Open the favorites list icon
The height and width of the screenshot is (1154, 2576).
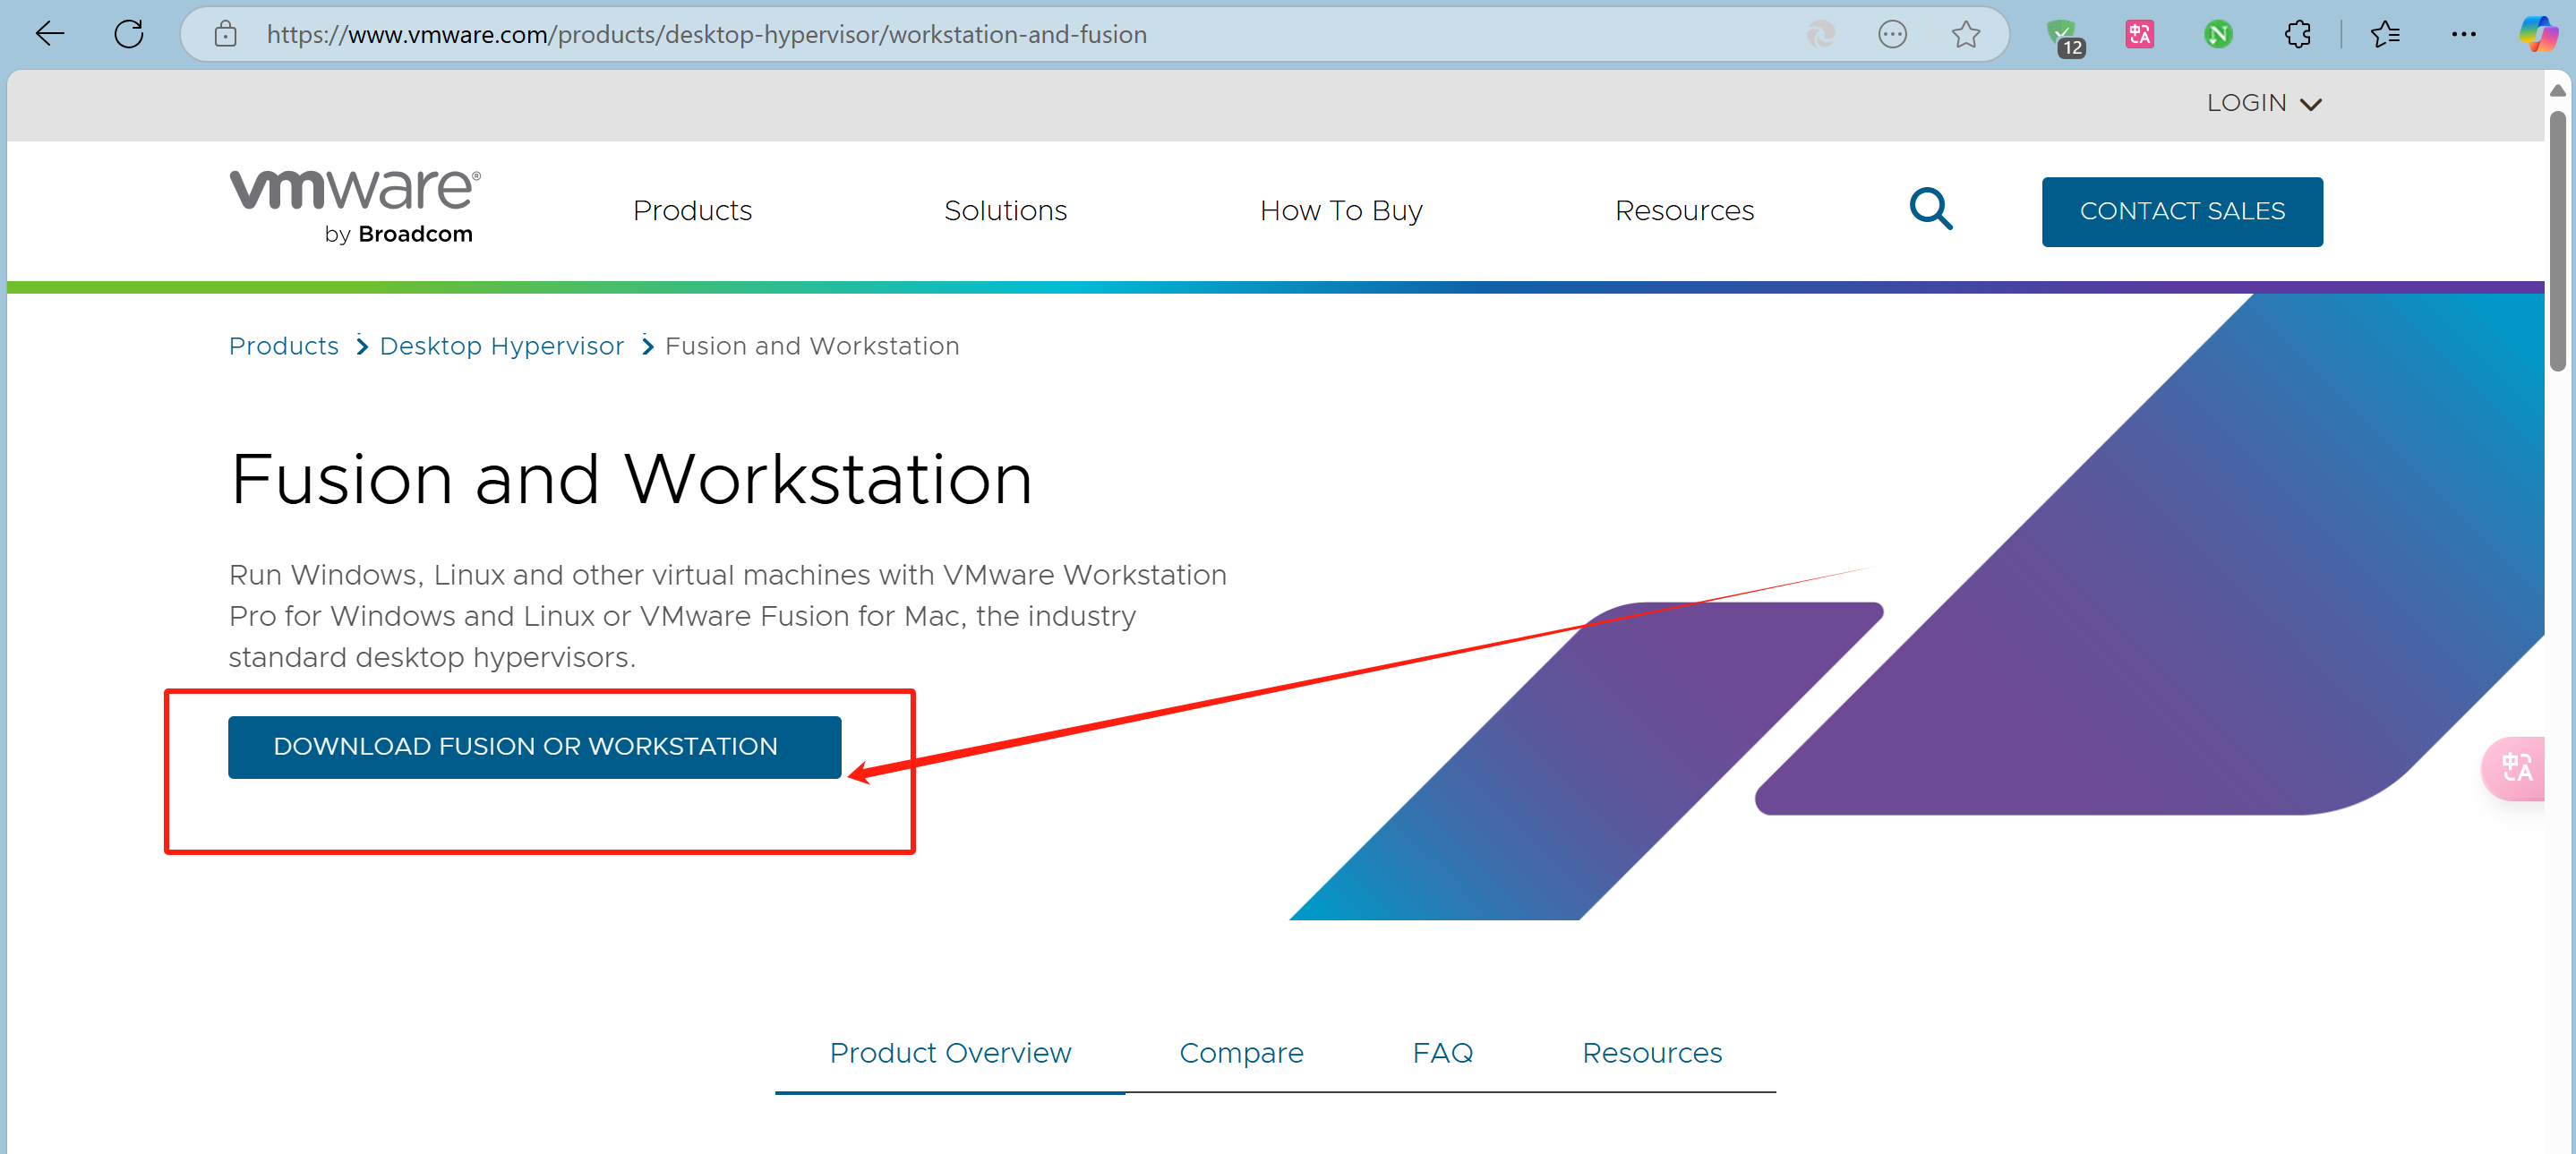2385,34
